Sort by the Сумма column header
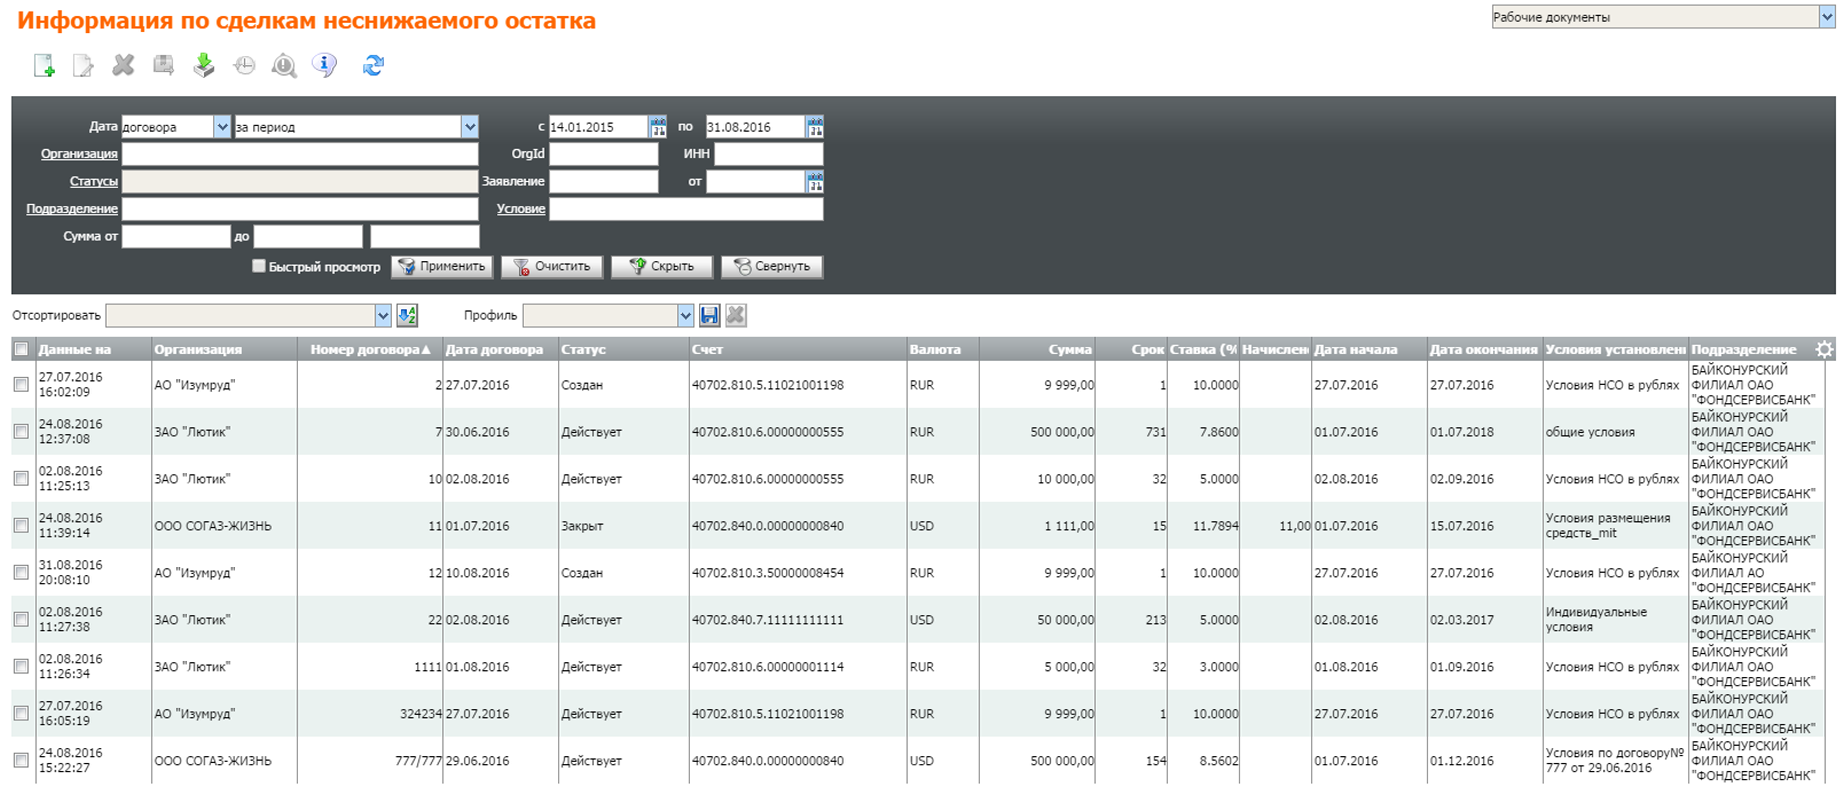1843x794 pixels. point(1037,350)
